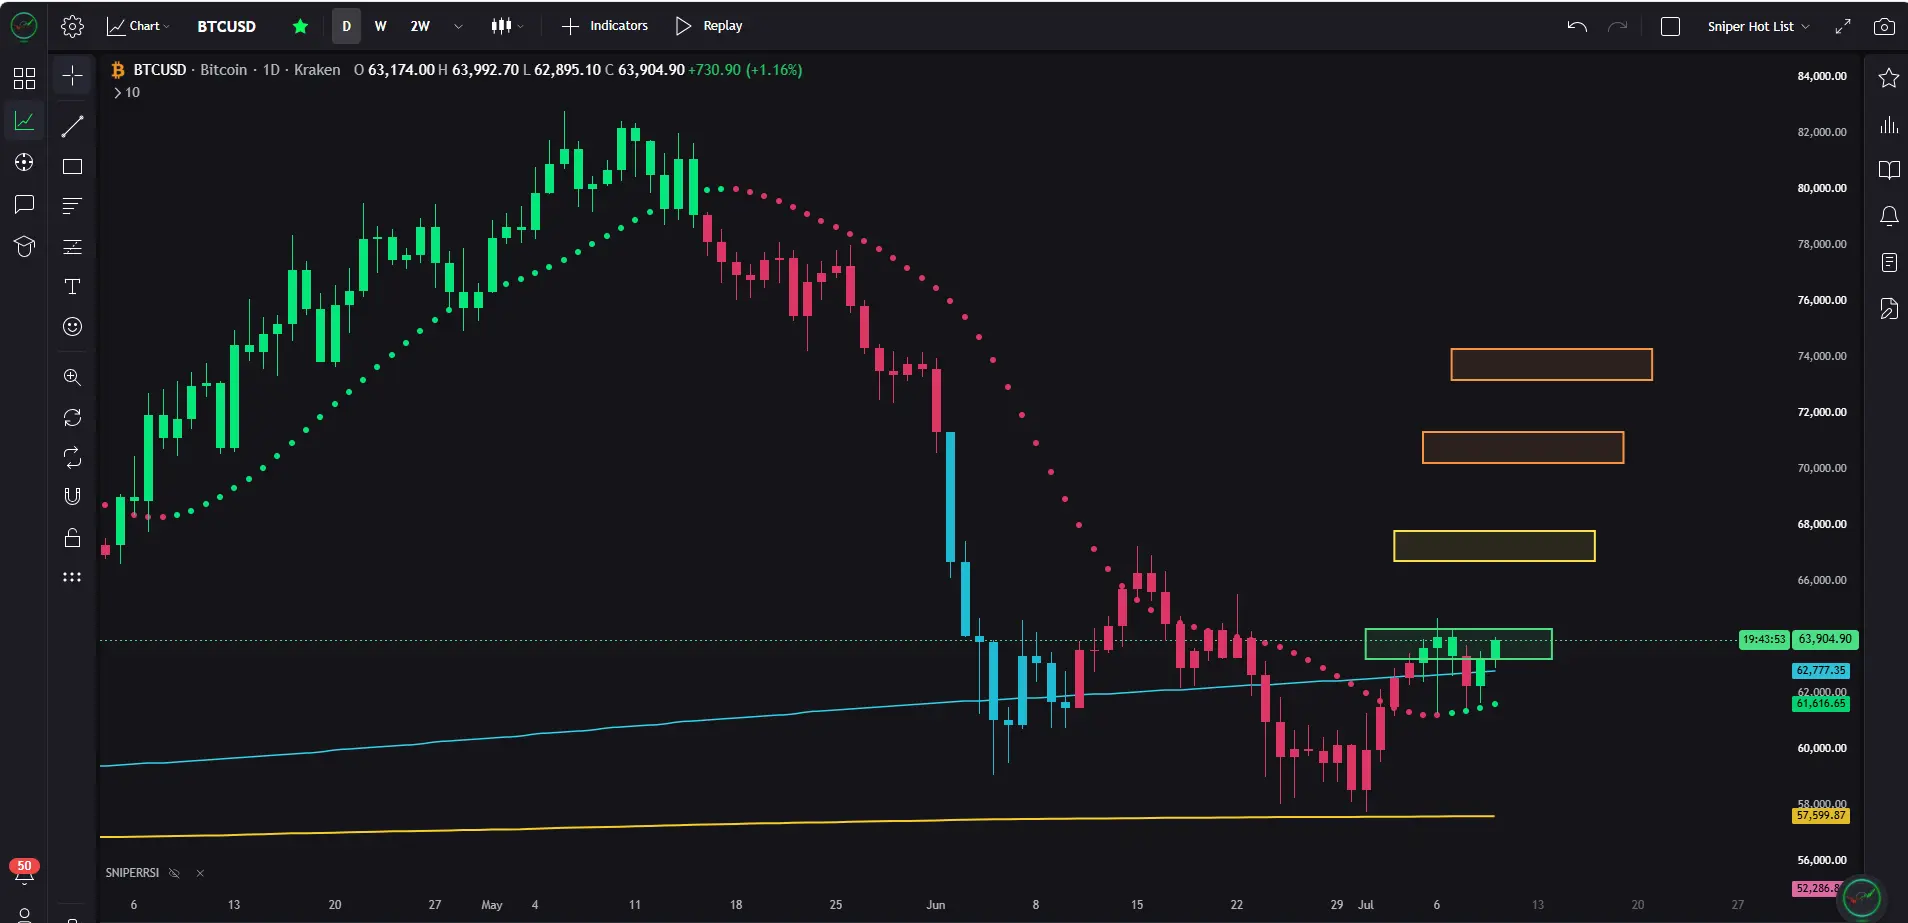Select the 2W timeframe
Image resolution: width=1908 pixels, height=923 pixels.
click(420, 26)
